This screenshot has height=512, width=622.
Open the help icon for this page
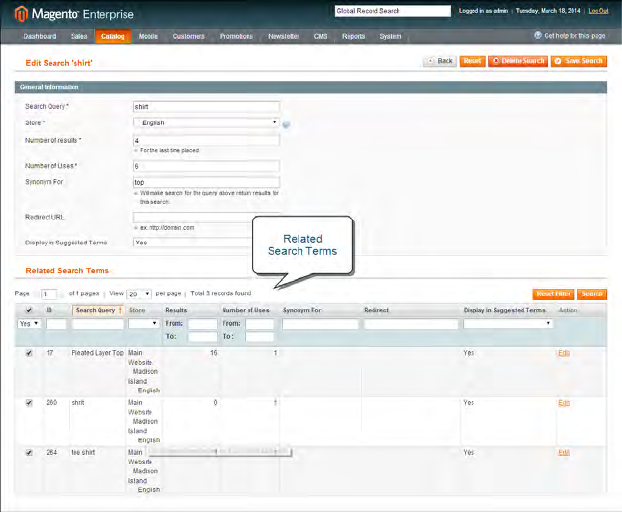click(538, 35)
